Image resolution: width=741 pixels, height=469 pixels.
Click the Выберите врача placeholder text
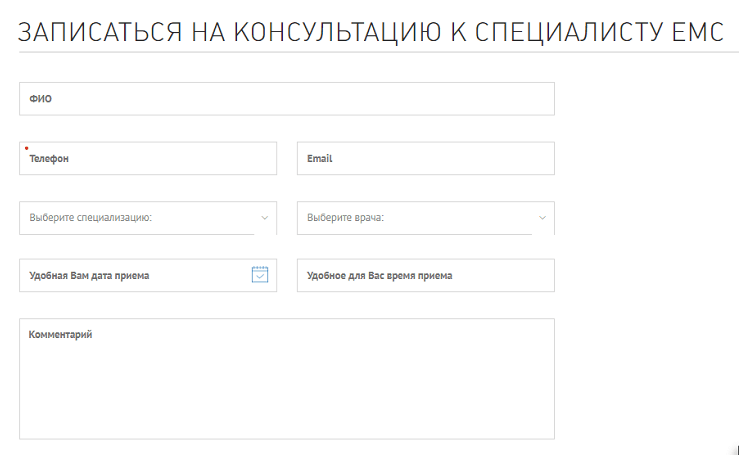[346, 218]
